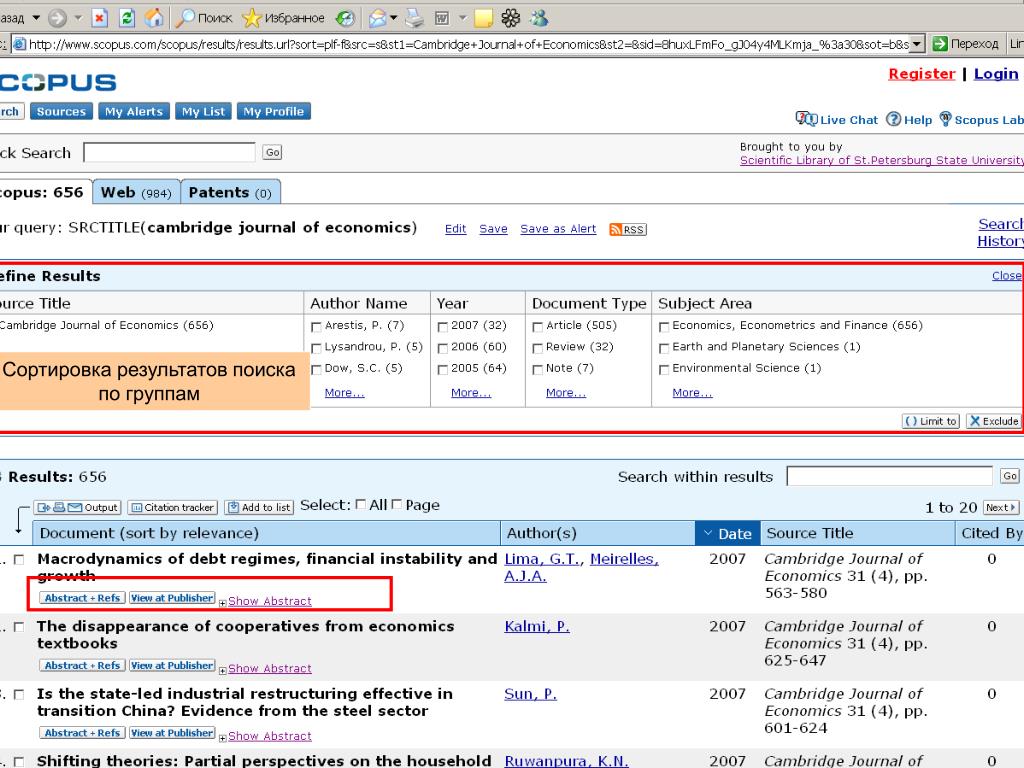
Task: Refresh the page with the green arrows icon
Action: point(127,18)
